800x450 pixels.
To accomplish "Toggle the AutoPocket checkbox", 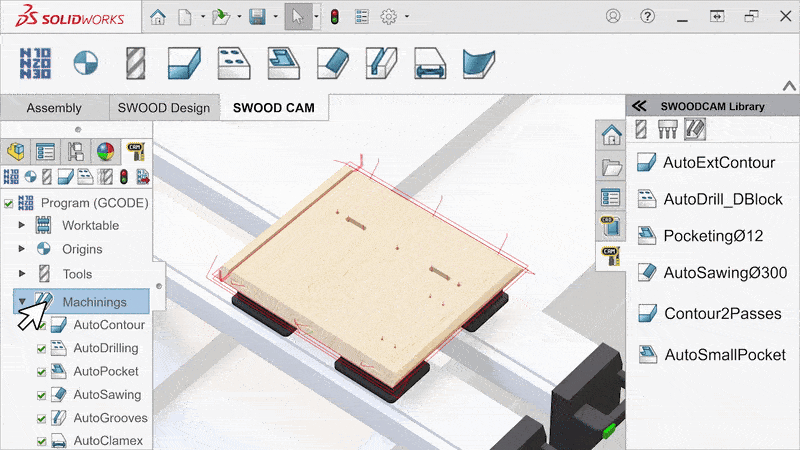I will coord(41,372).
